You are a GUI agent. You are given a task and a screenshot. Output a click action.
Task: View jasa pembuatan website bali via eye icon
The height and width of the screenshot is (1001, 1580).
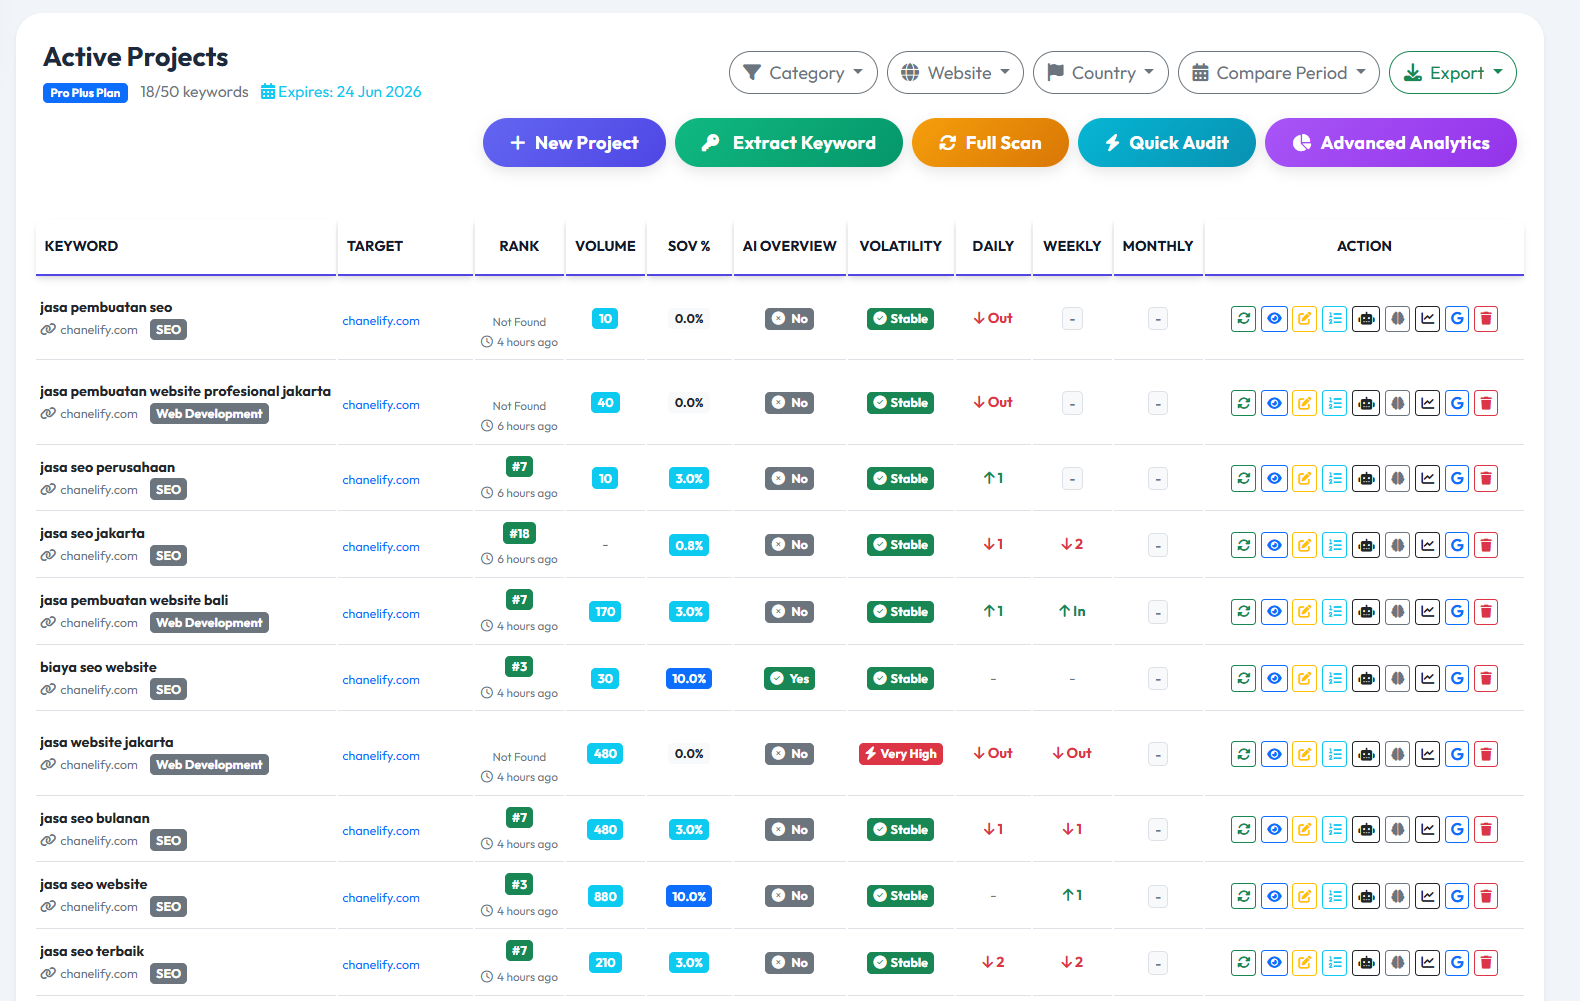1274,612
